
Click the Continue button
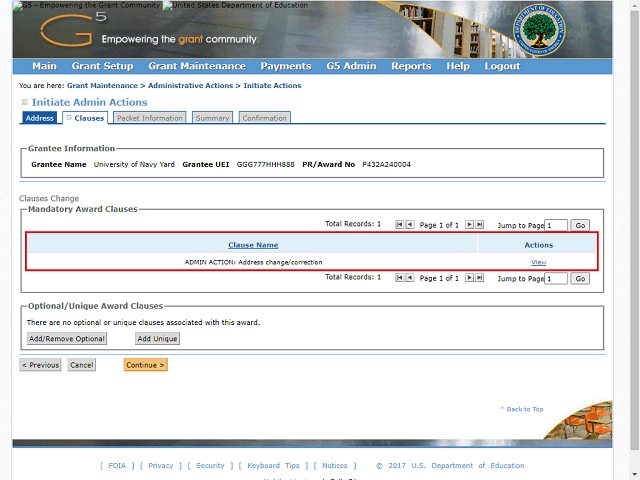coord(146,365)
